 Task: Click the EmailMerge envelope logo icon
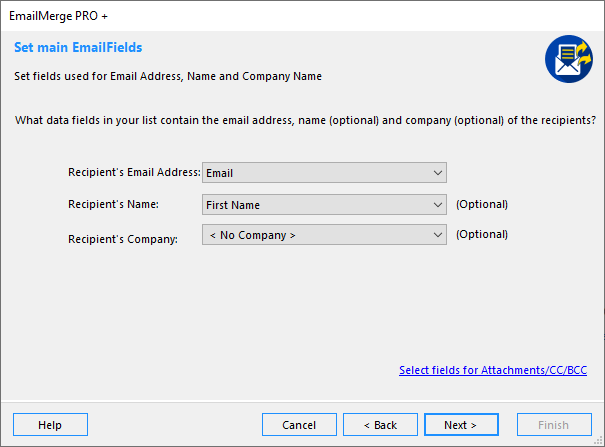pyautogui.click(x=569, y=59)
